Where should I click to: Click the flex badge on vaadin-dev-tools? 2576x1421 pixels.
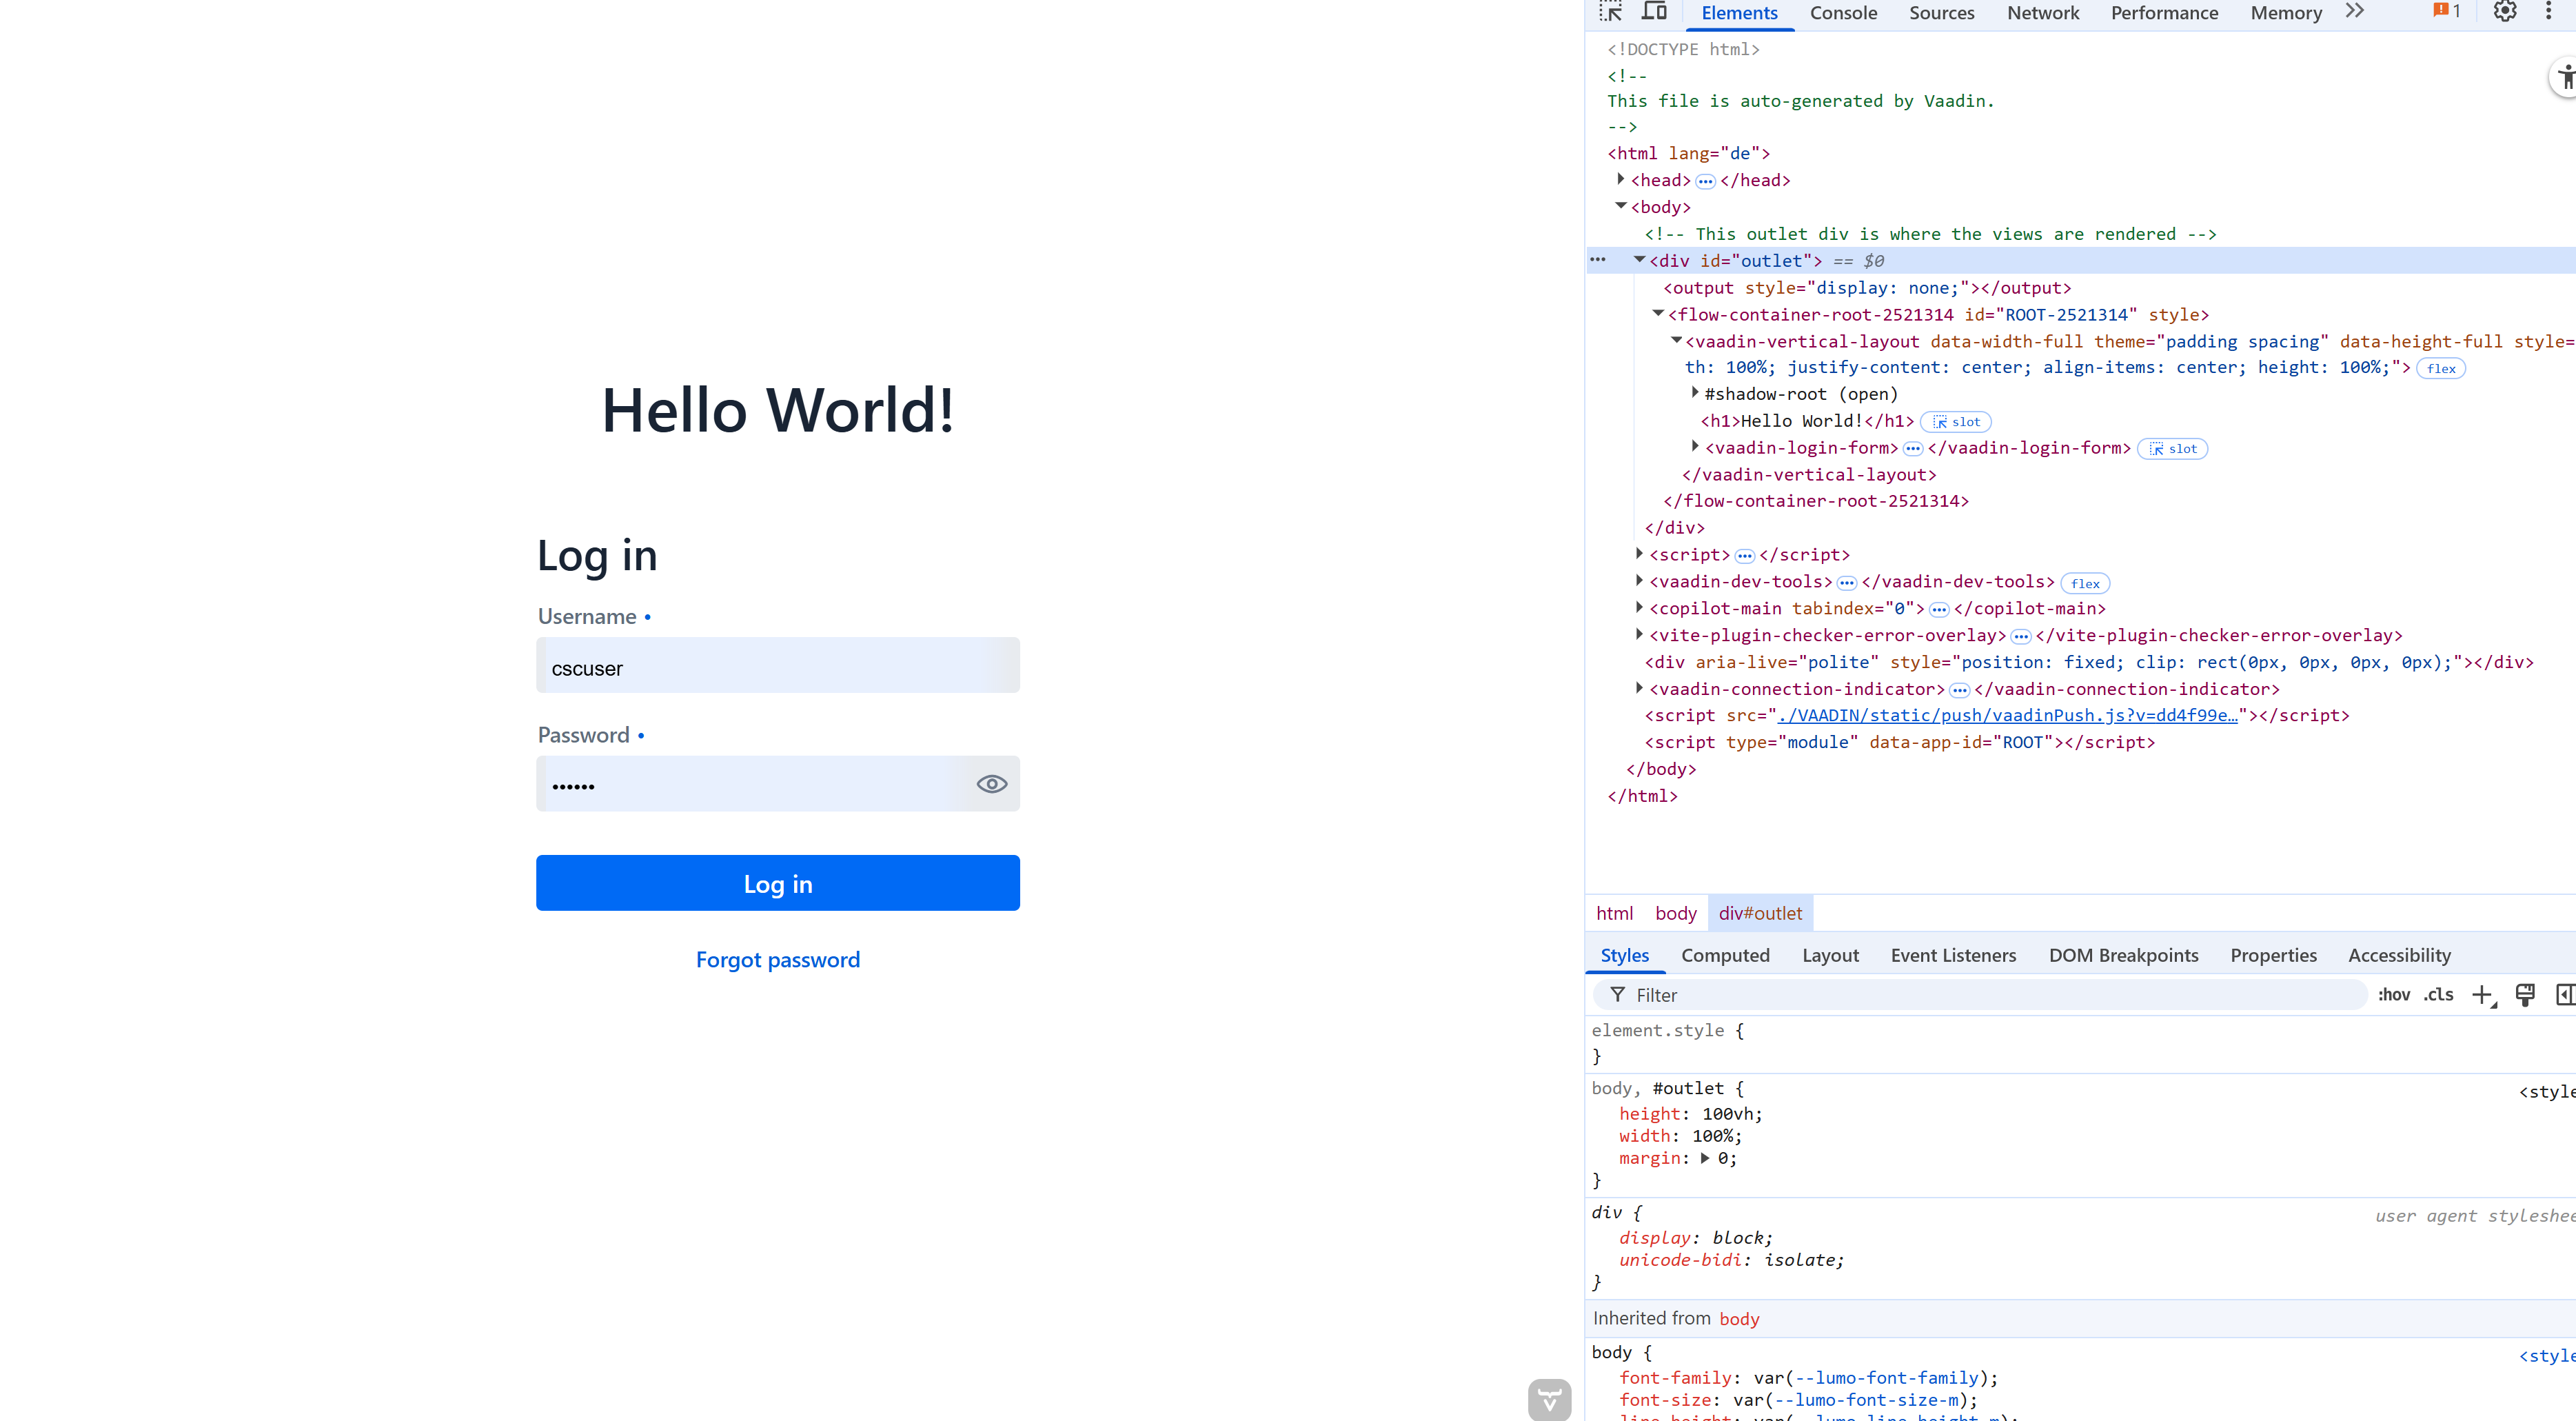pos(2085,583)
